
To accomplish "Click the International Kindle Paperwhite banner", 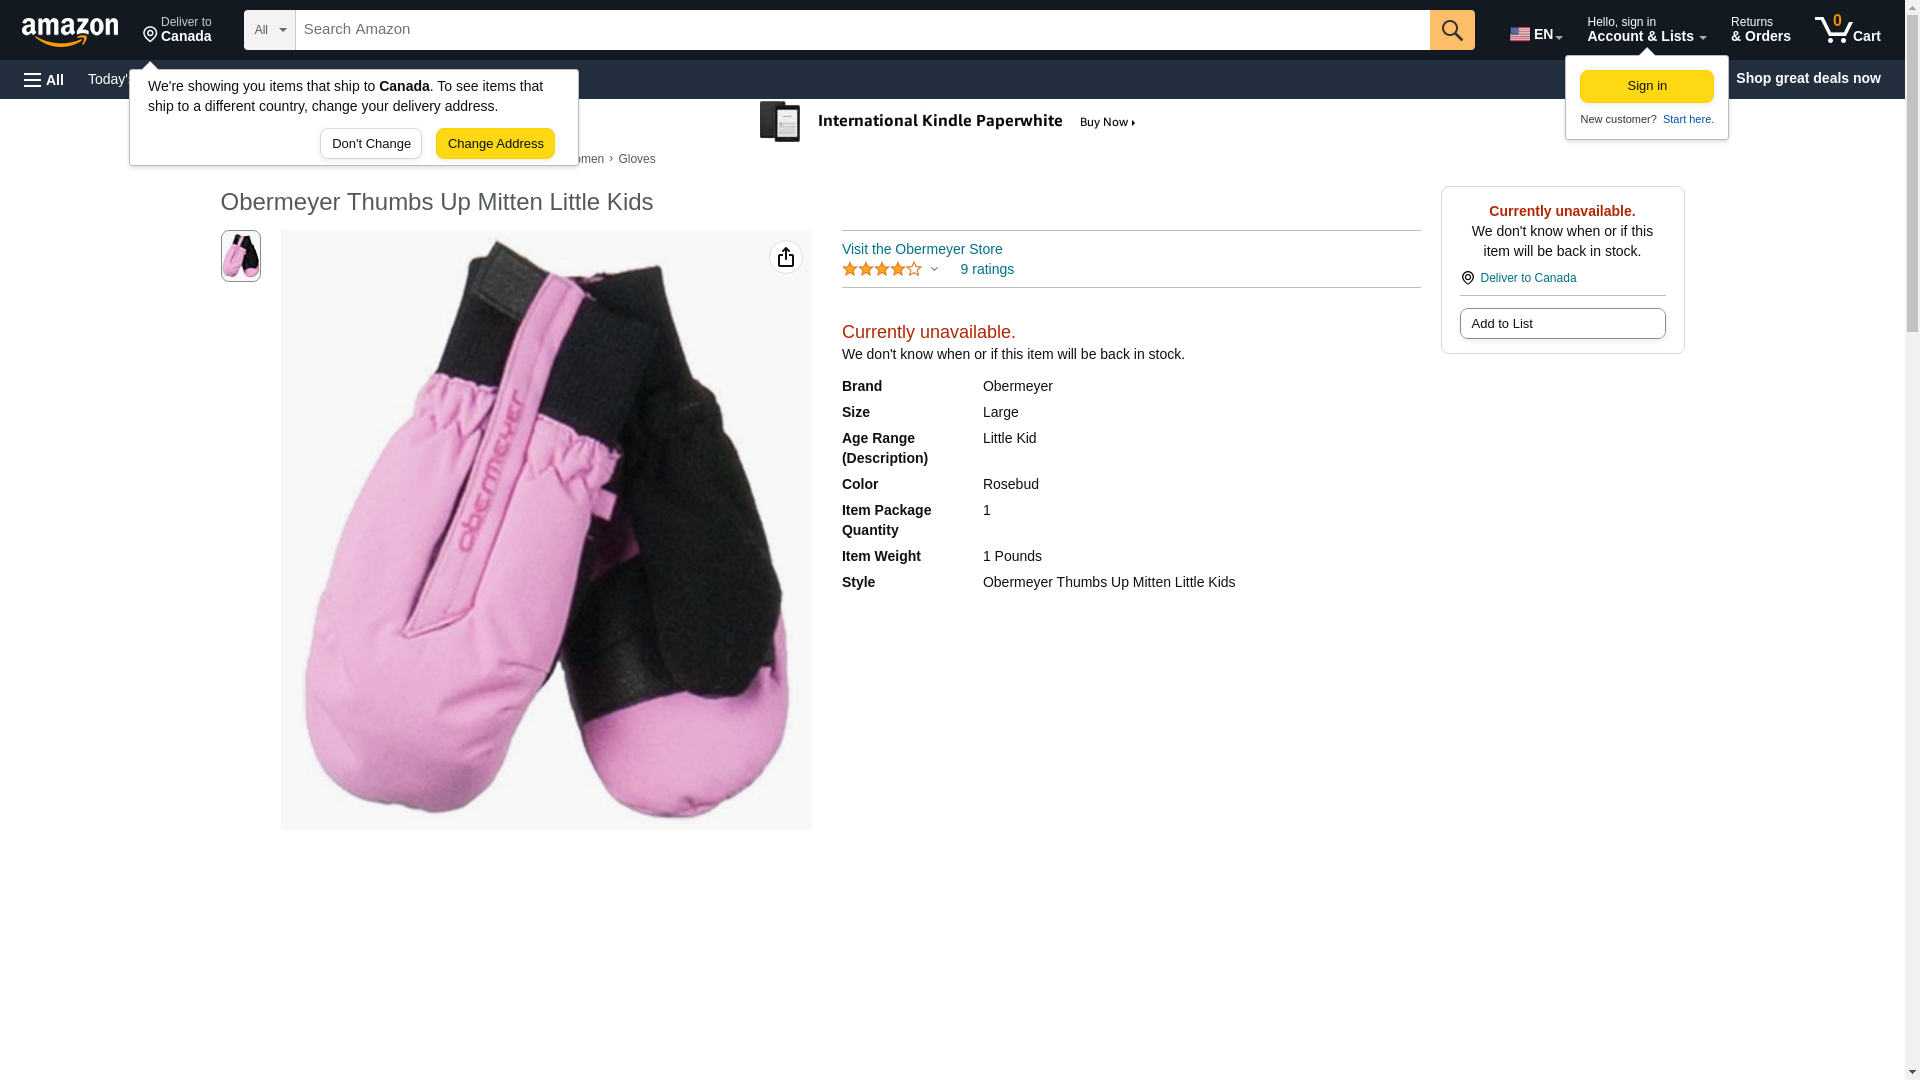I will pos(948,122).
